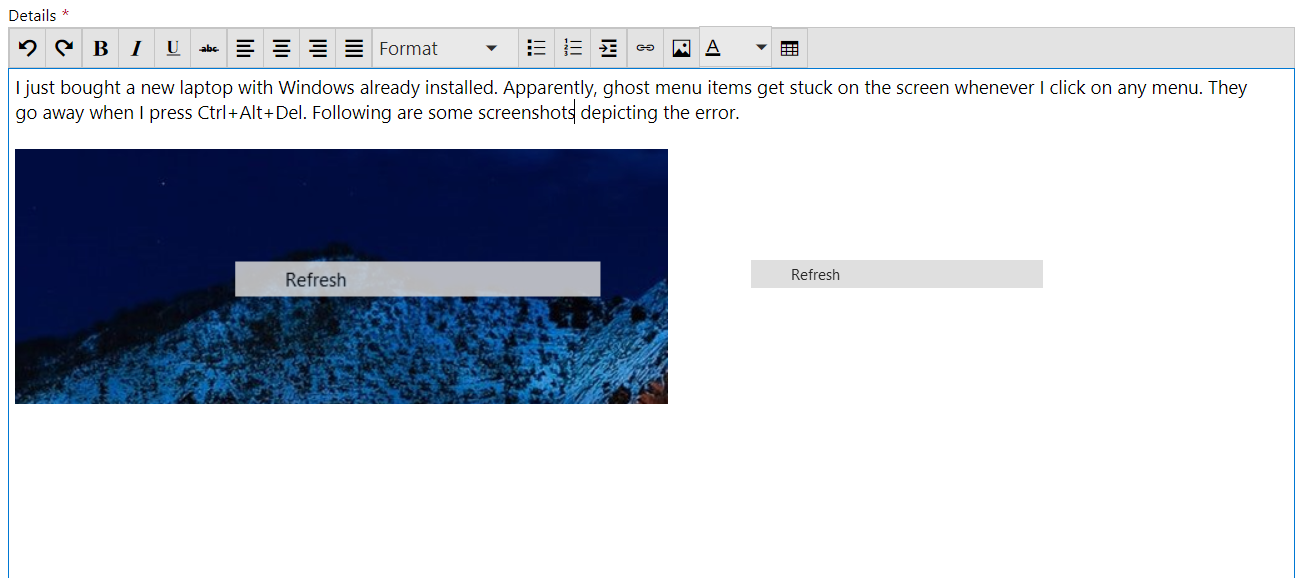This screenshot has height=578, width=1299.
Task: Insert an image
Action: point(681,48)
